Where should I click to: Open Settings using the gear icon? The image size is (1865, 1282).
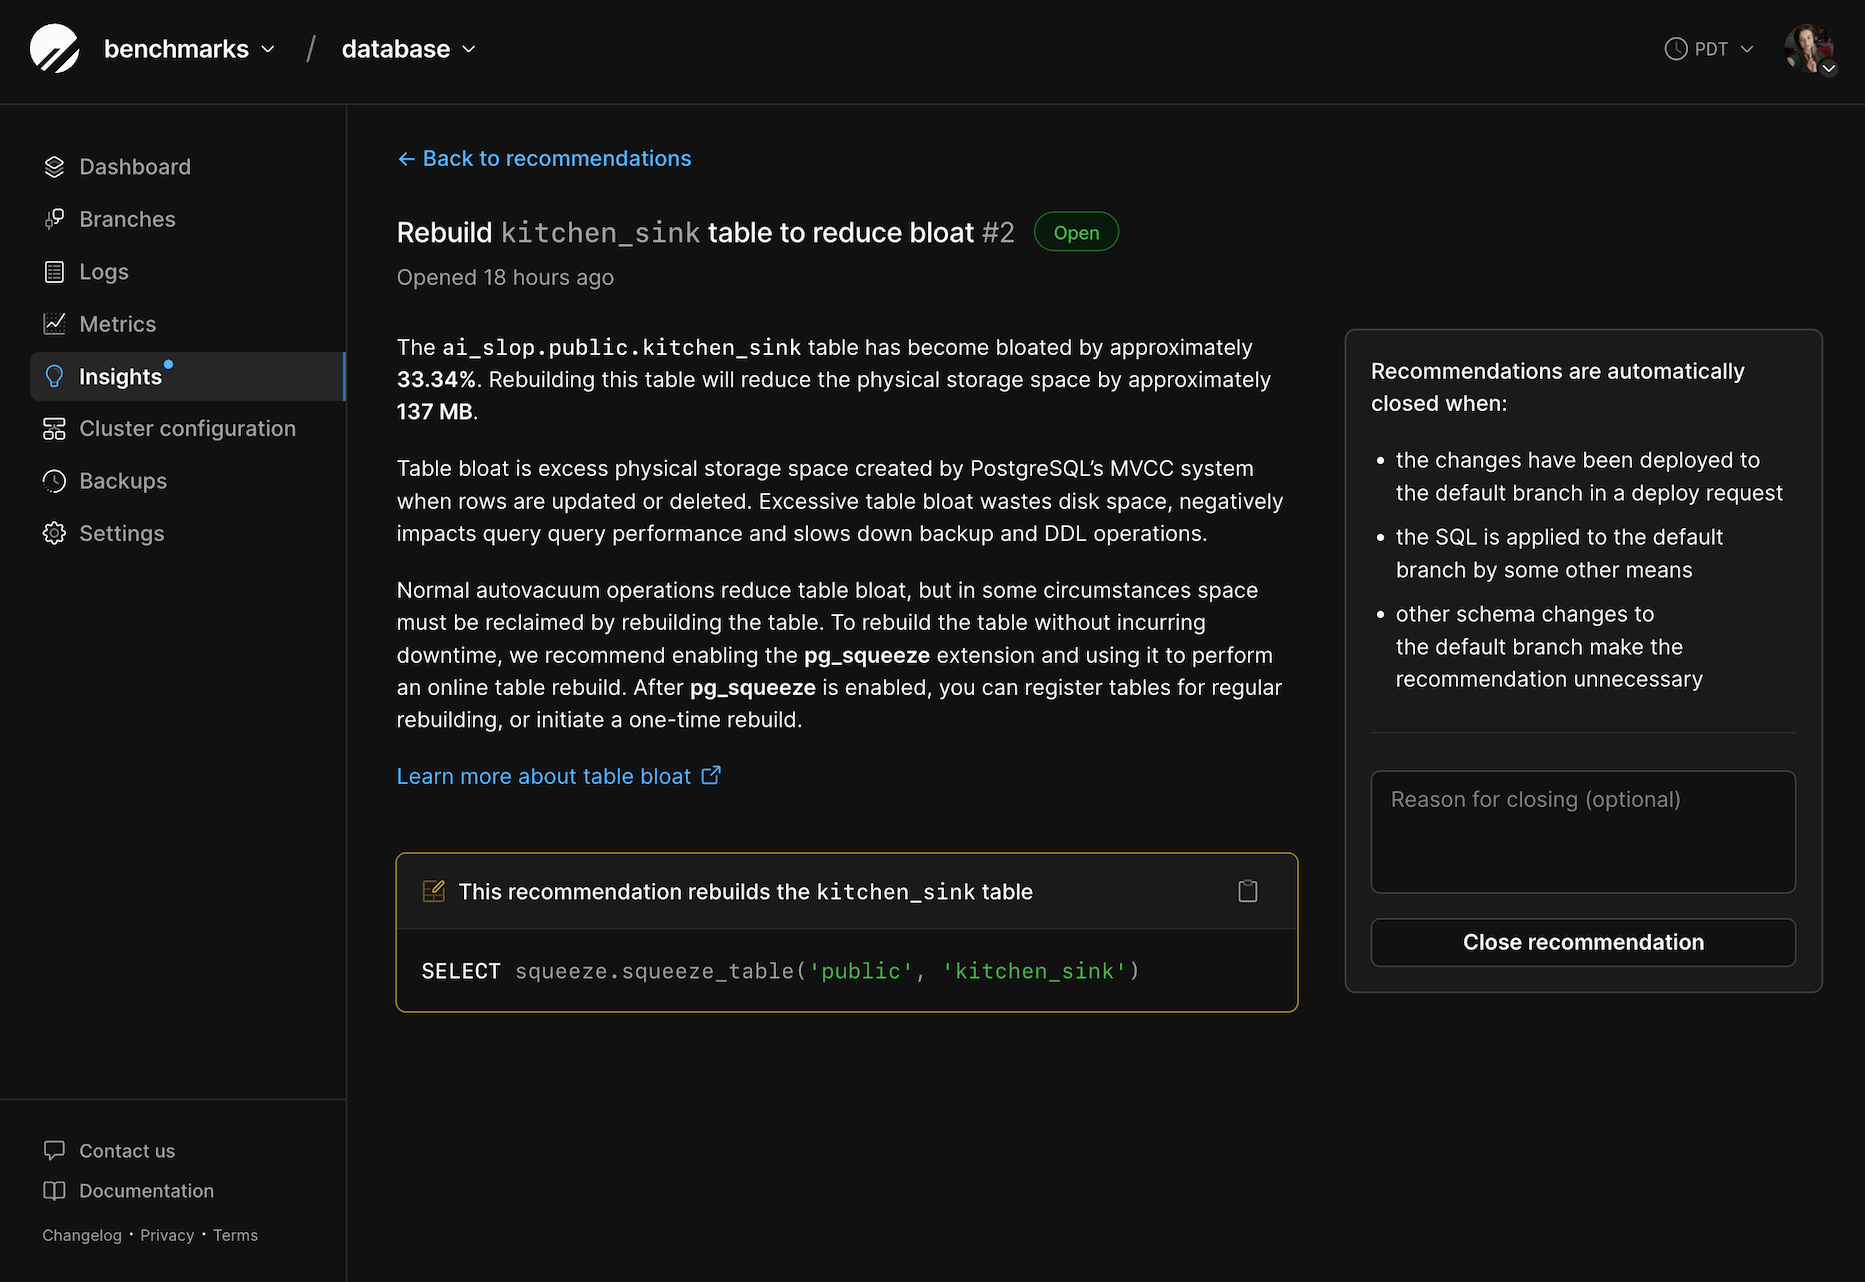click(54, 532)
